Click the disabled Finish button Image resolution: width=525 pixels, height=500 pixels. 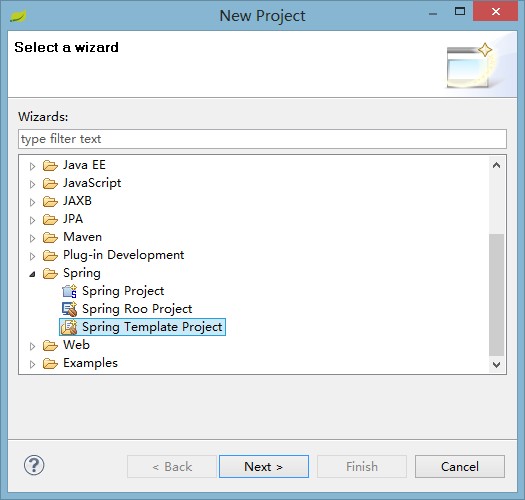pos(362,467)
